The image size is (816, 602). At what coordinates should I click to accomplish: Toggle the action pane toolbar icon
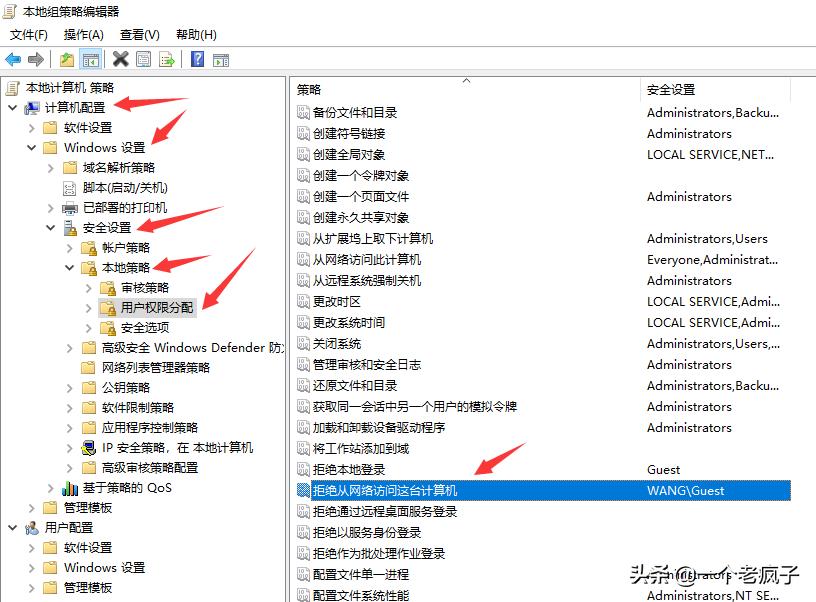tap(222, 58)
